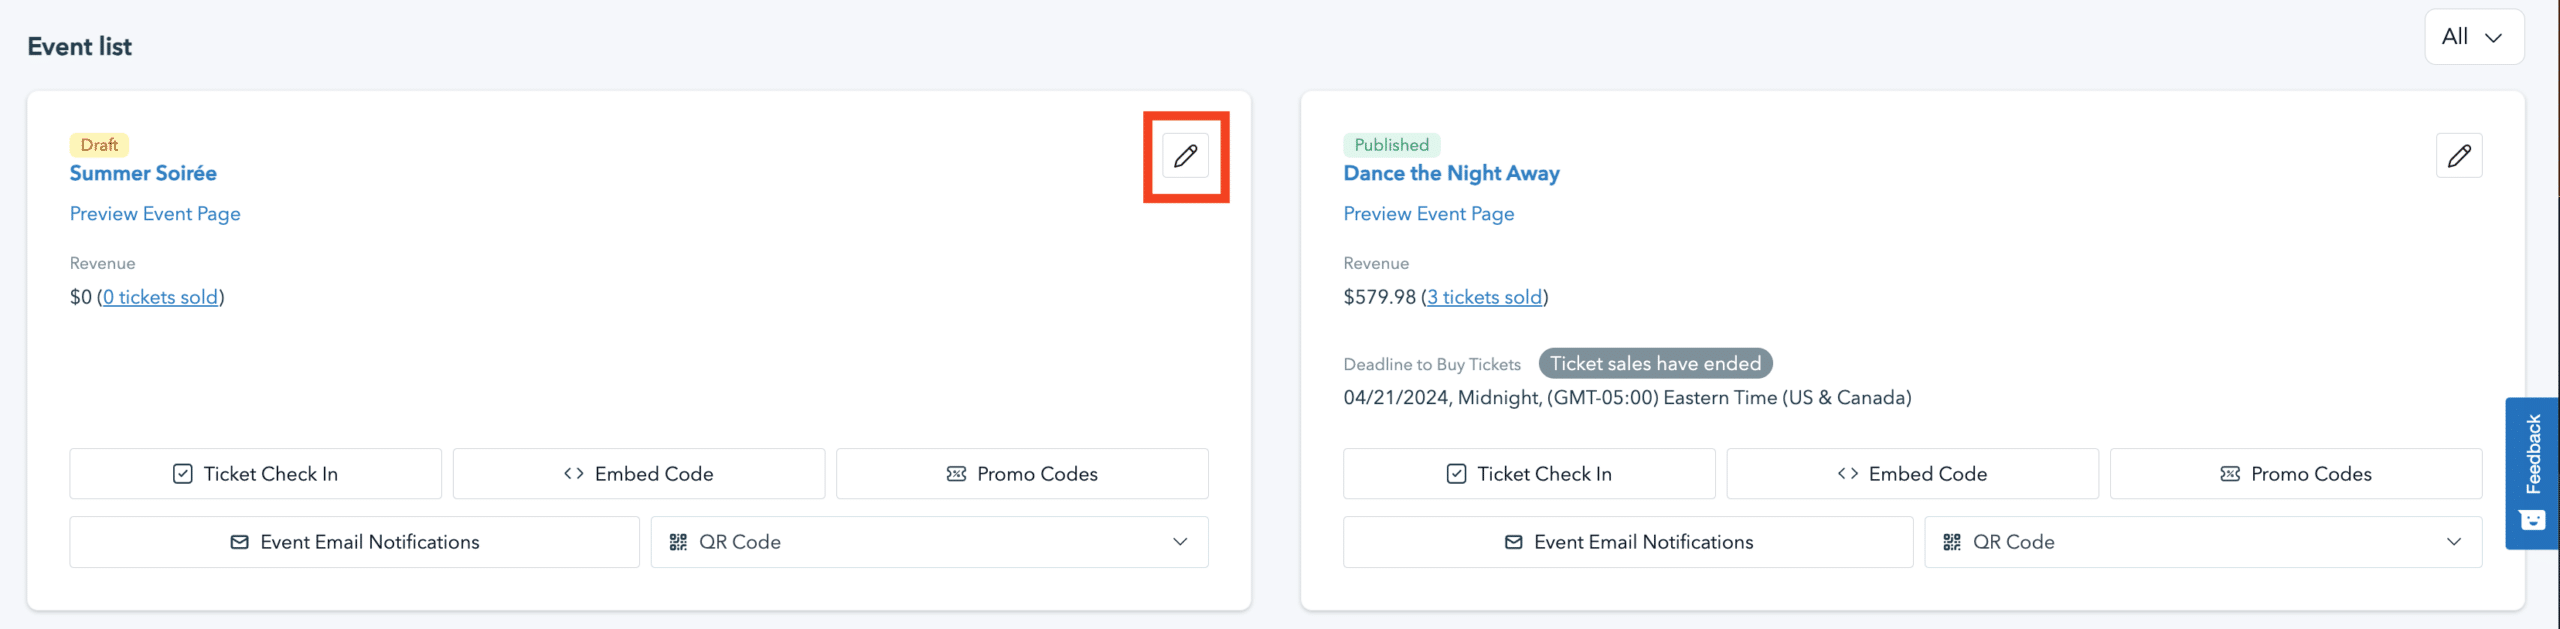This screenshot has width=2560, height=629.
Task: Open the Dance the Night Away event
Action: (x=1451, y=172)
